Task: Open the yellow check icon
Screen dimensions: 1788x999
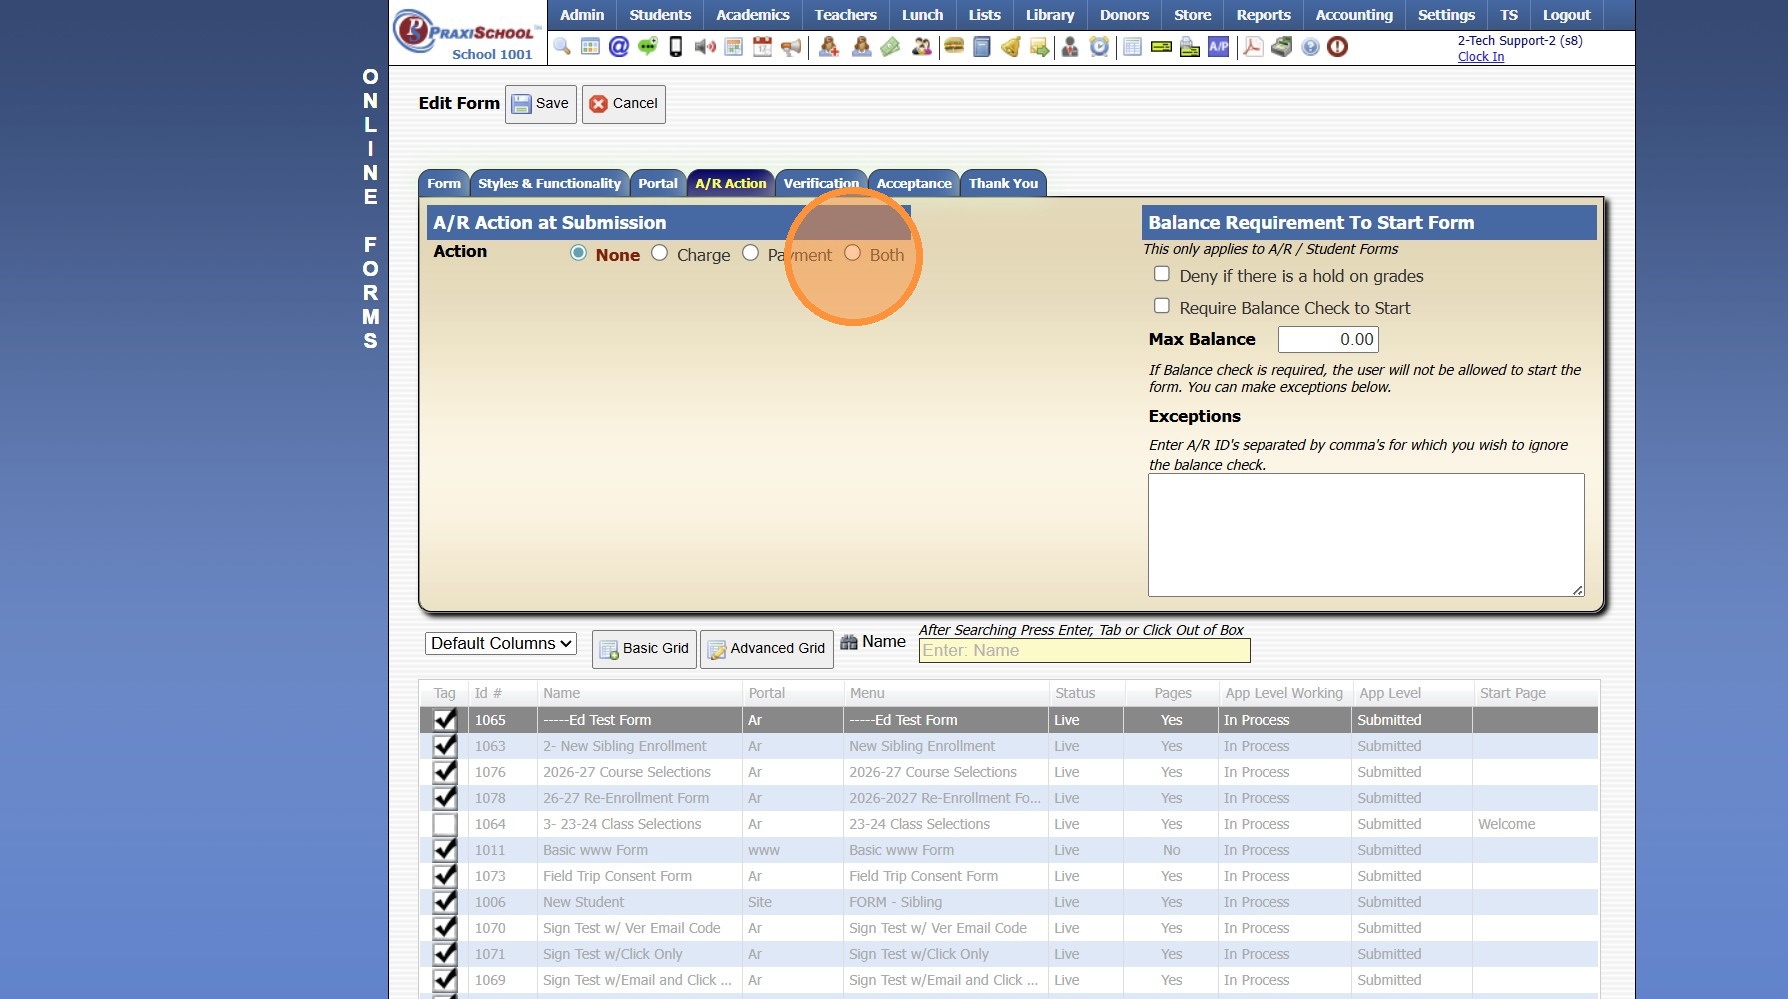Action: [1161, 47]
